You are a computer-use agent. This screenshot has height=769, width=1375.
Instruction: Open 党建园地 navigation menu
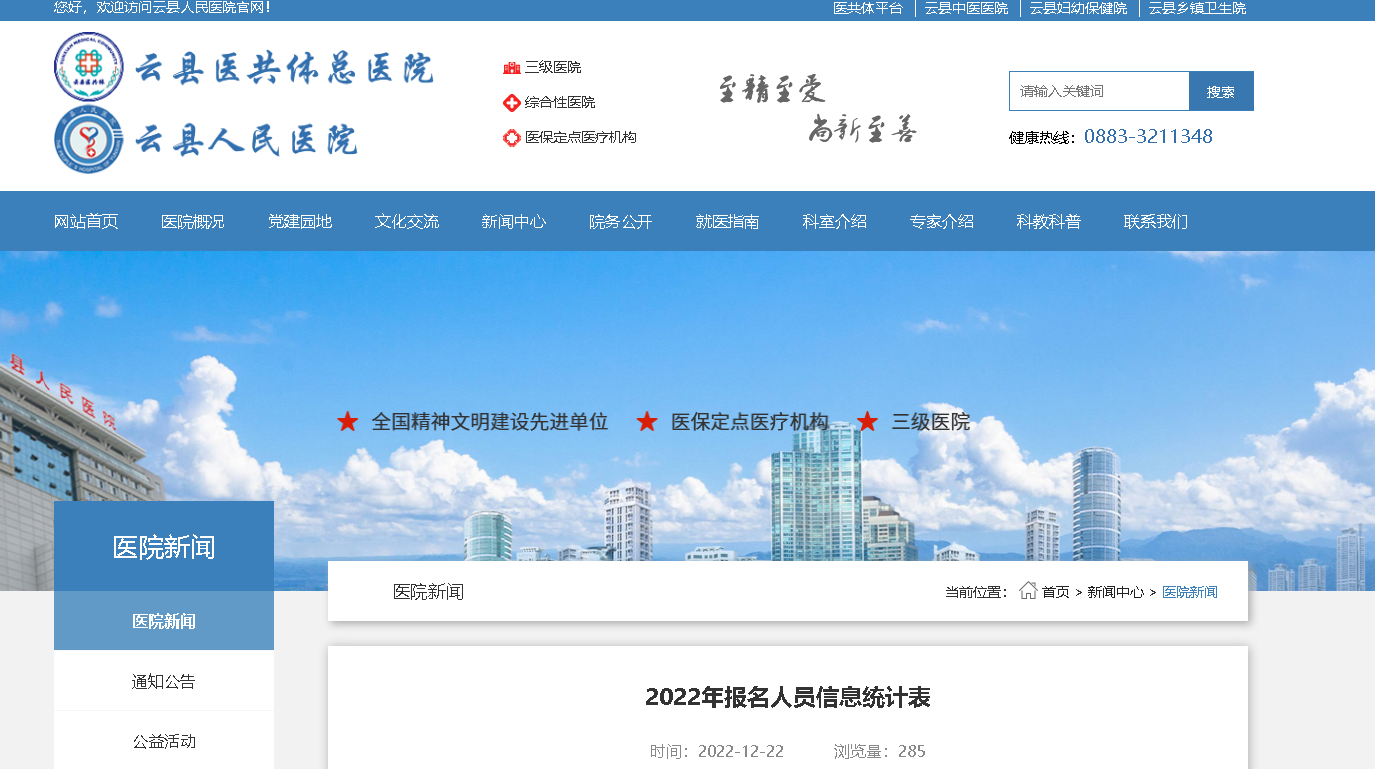pos(300,221)
